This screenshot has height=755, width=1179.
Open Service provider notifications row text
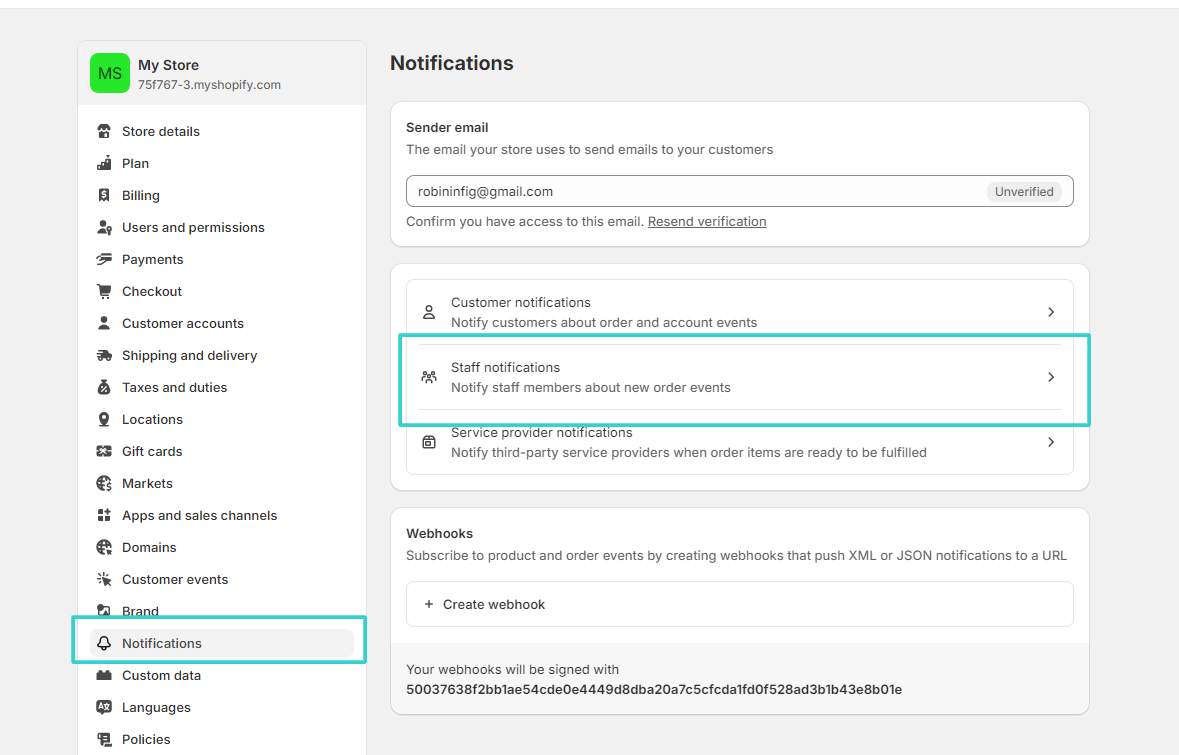click(689, 442)
